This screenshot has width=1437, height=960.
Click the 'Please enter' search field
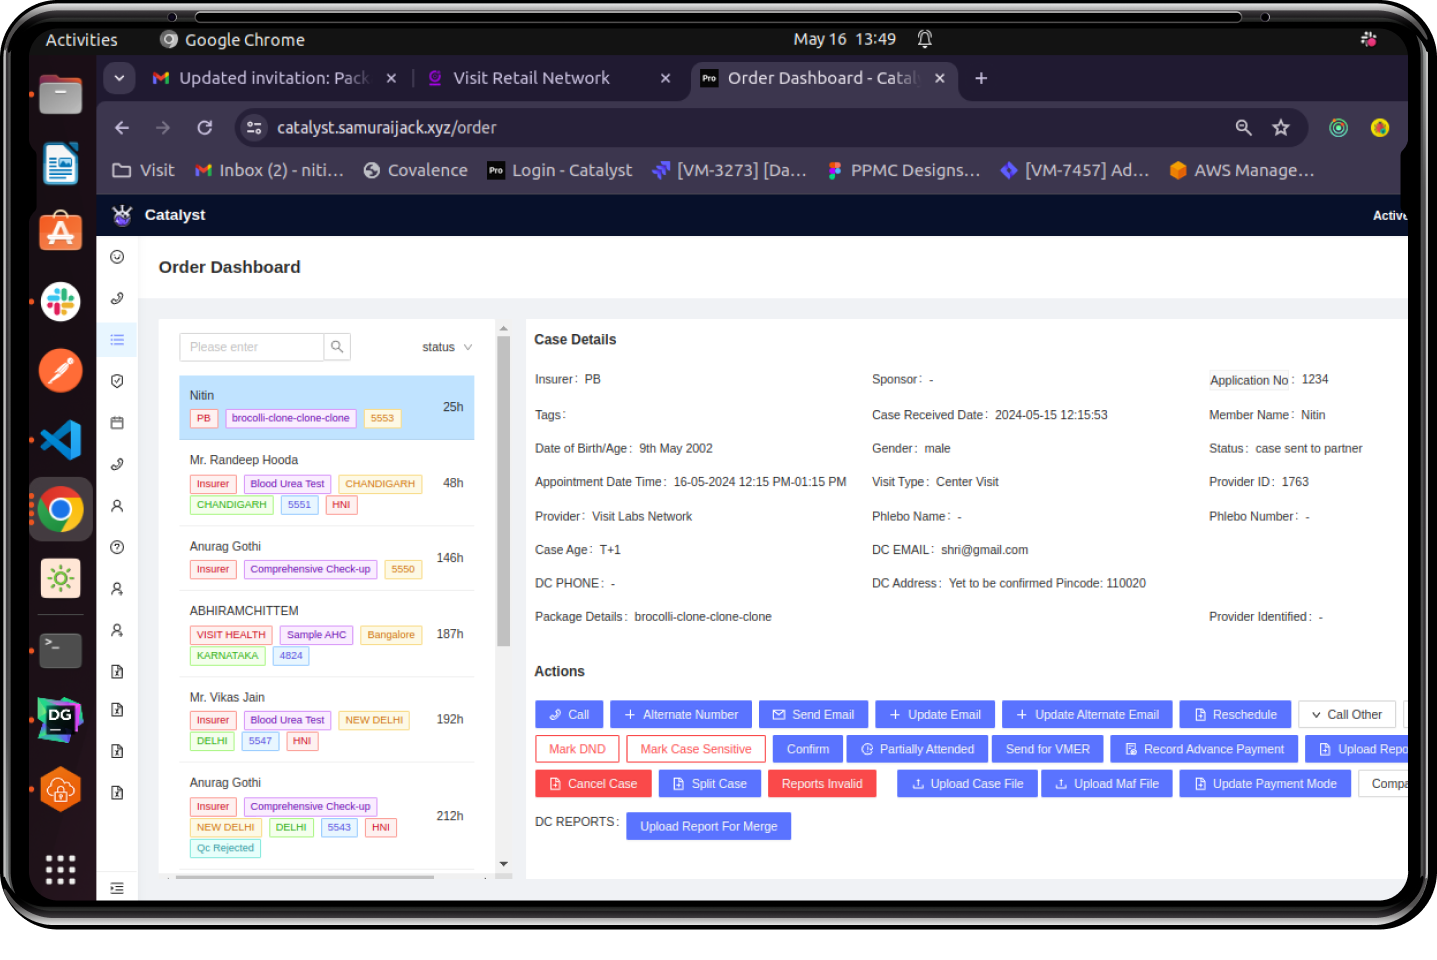coord(251,347)
